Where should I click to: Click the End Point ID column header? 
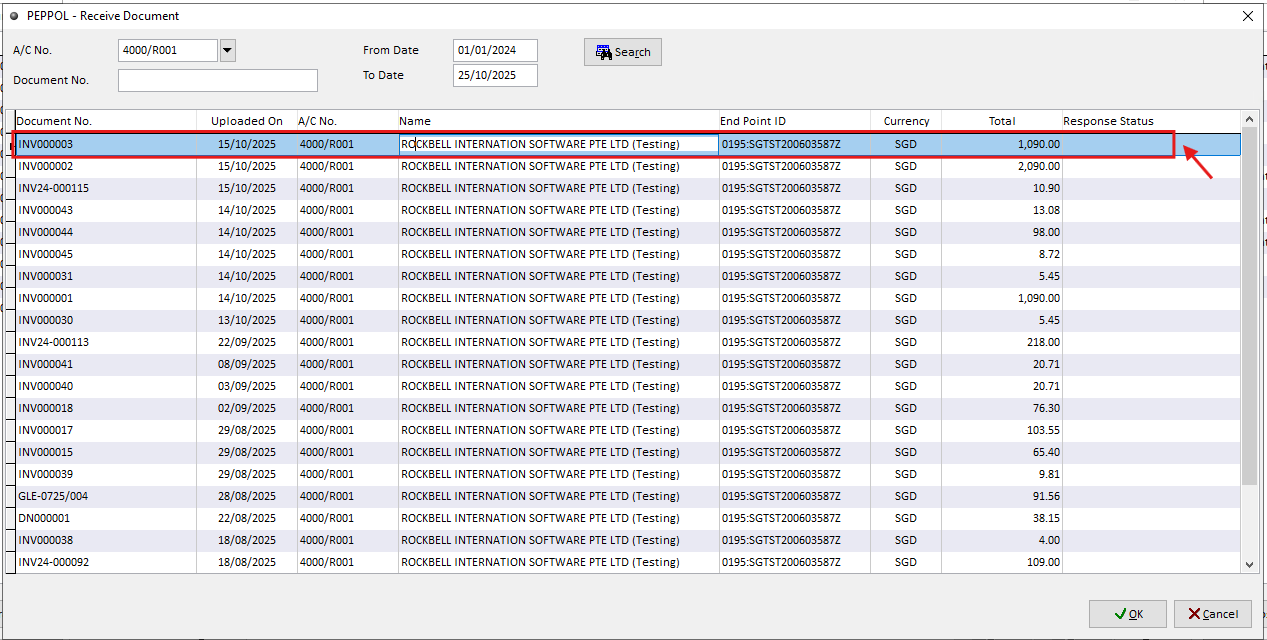tap(795, 121)
